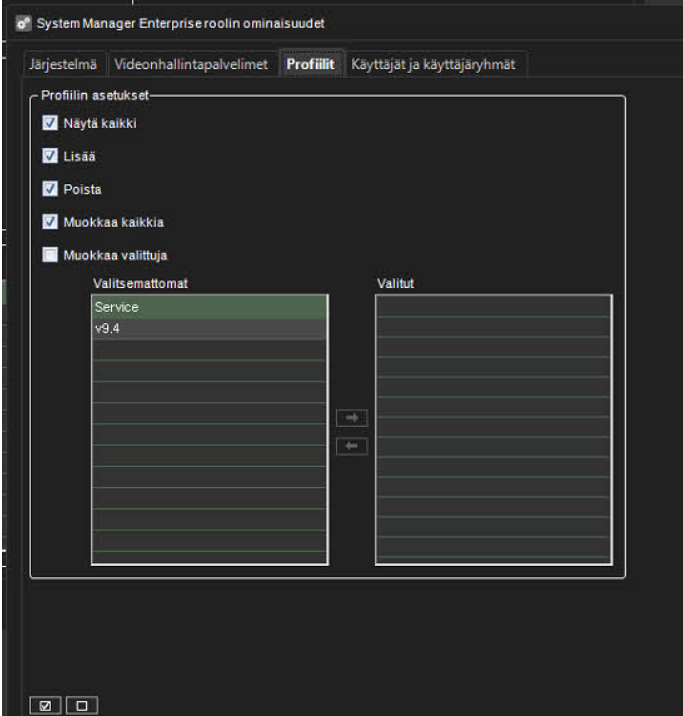The height and width of the screenshot is (716, 683).
Task: Disable the Poista permission checkbox
Action: click(x=50, y=189)
